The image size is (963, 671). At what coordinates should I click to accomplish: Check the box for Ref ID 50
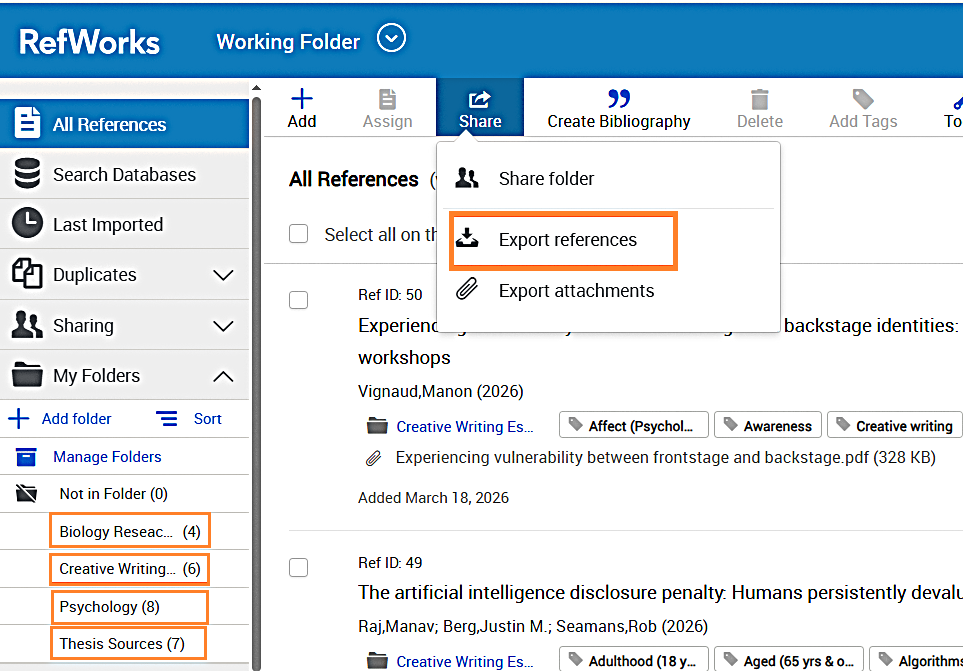(x=298, y=300)
